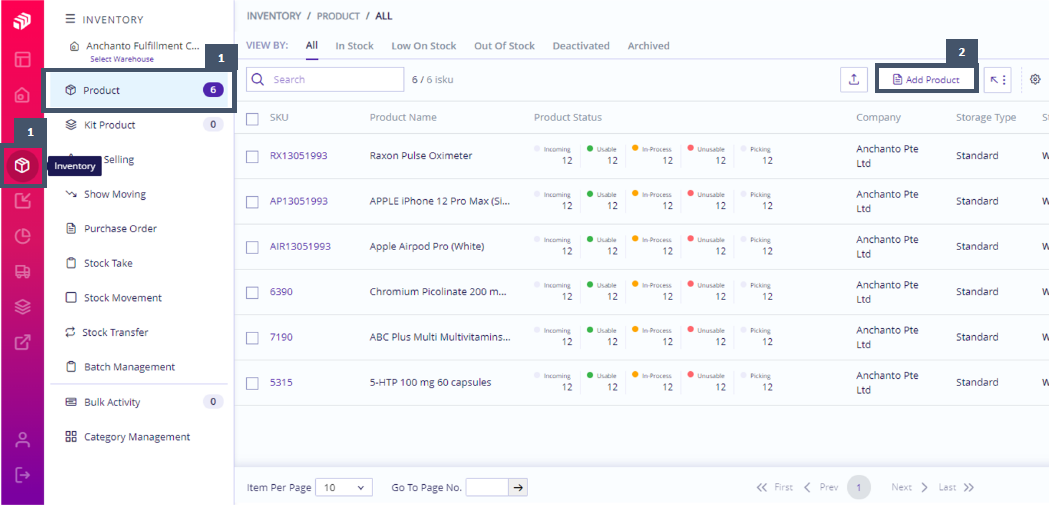The height and width of the screenshot is (507, 1052).
Task: Open the inbound arrow box icon in sidebar
Action: point(22,200)
